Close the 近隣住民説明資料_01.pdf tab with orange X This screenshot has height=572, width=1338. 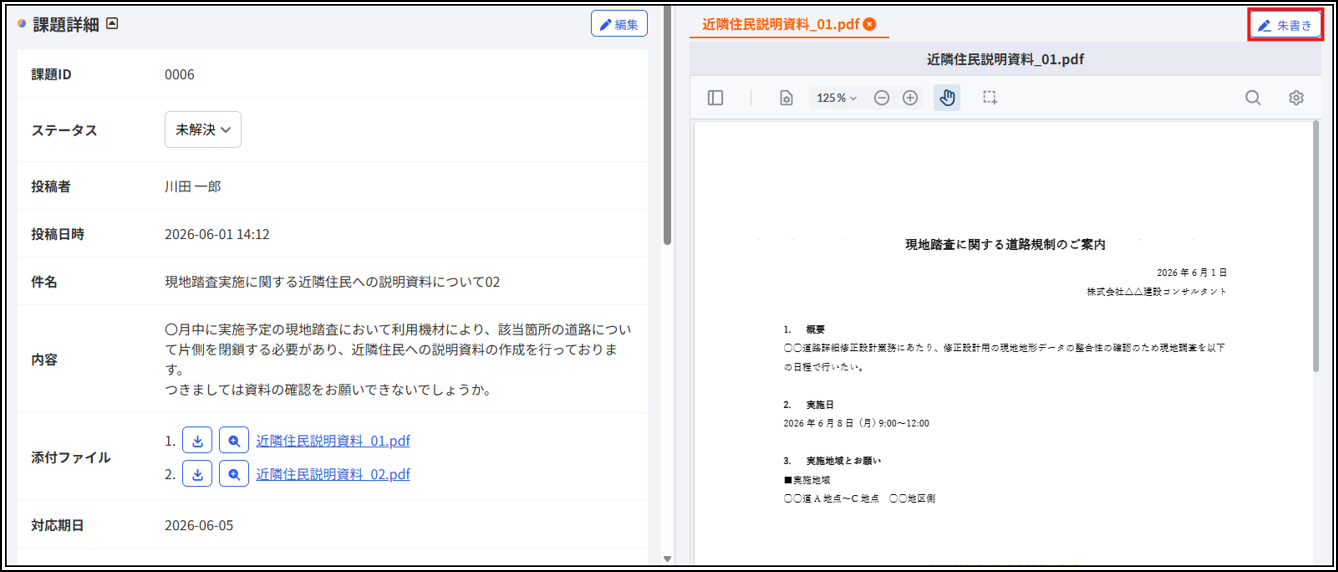coord(870,24)
